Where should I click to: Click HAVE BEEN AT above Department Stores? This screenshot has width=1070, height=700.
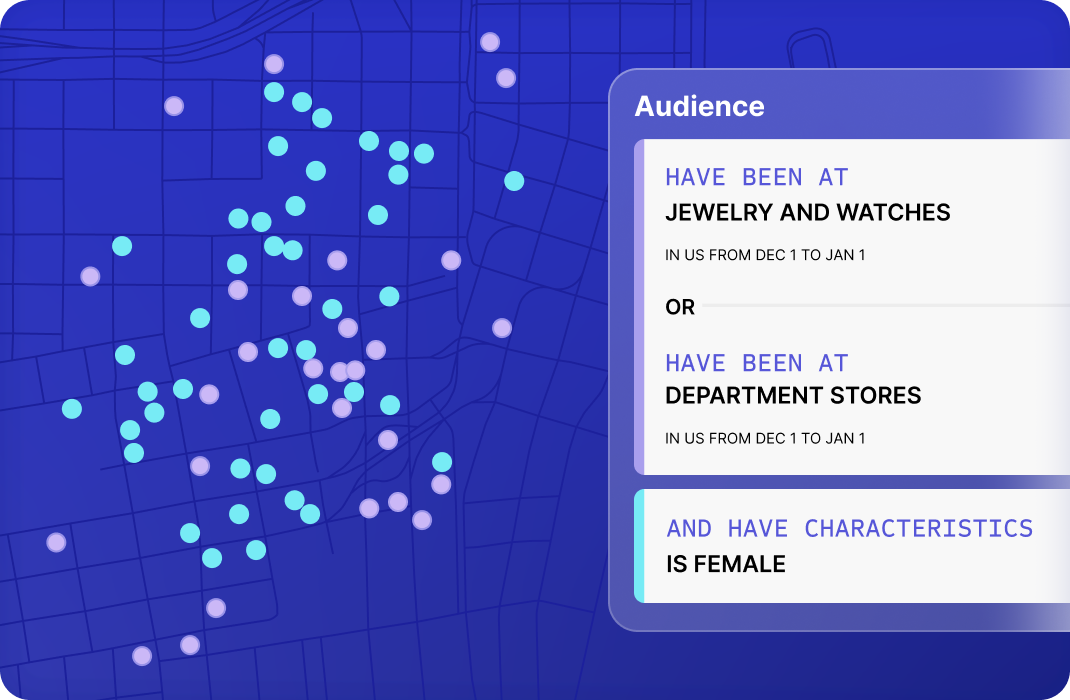[757, 363]
